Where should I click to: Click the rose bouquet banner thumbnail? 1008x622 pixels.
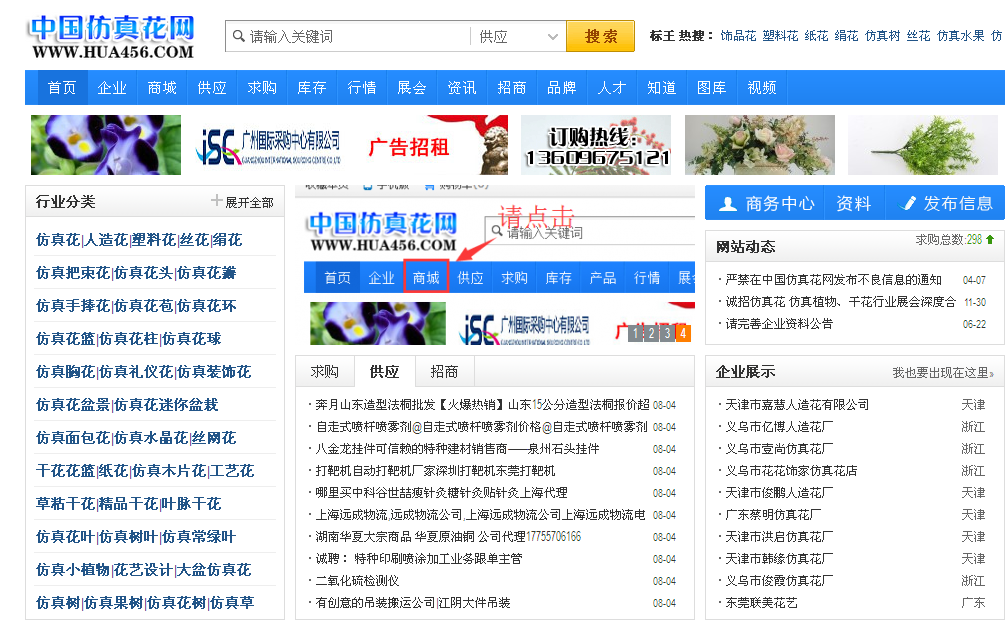[x=760, y=145]
